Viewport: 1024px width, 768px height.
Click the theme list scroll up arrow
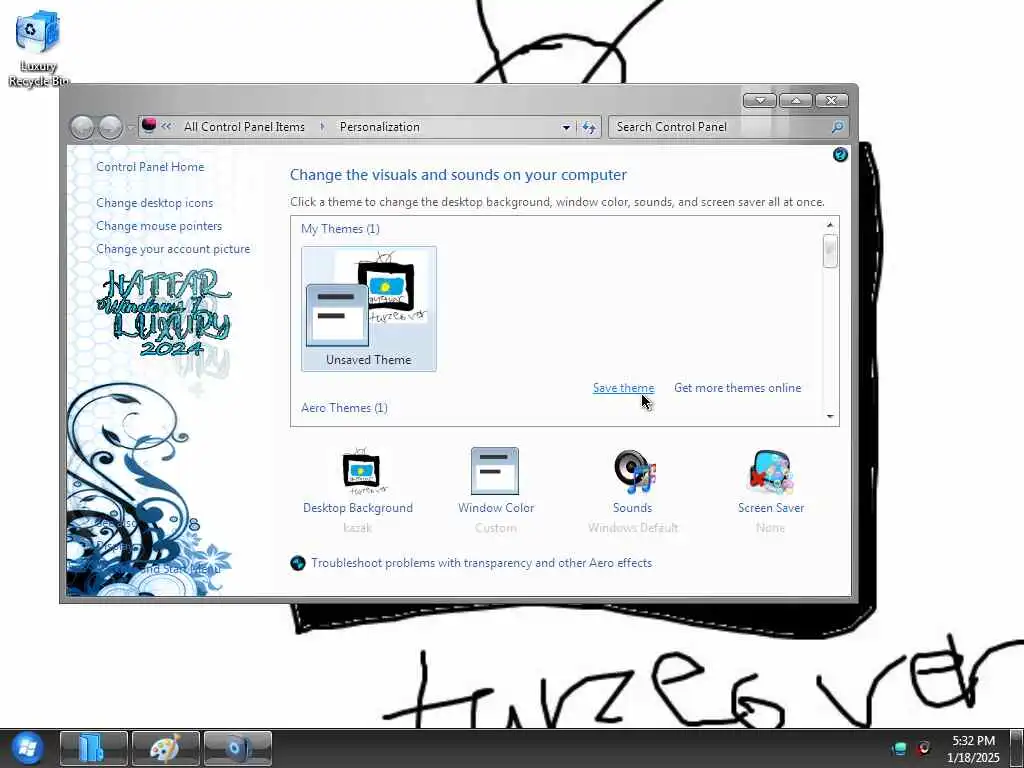click(830, 225)
